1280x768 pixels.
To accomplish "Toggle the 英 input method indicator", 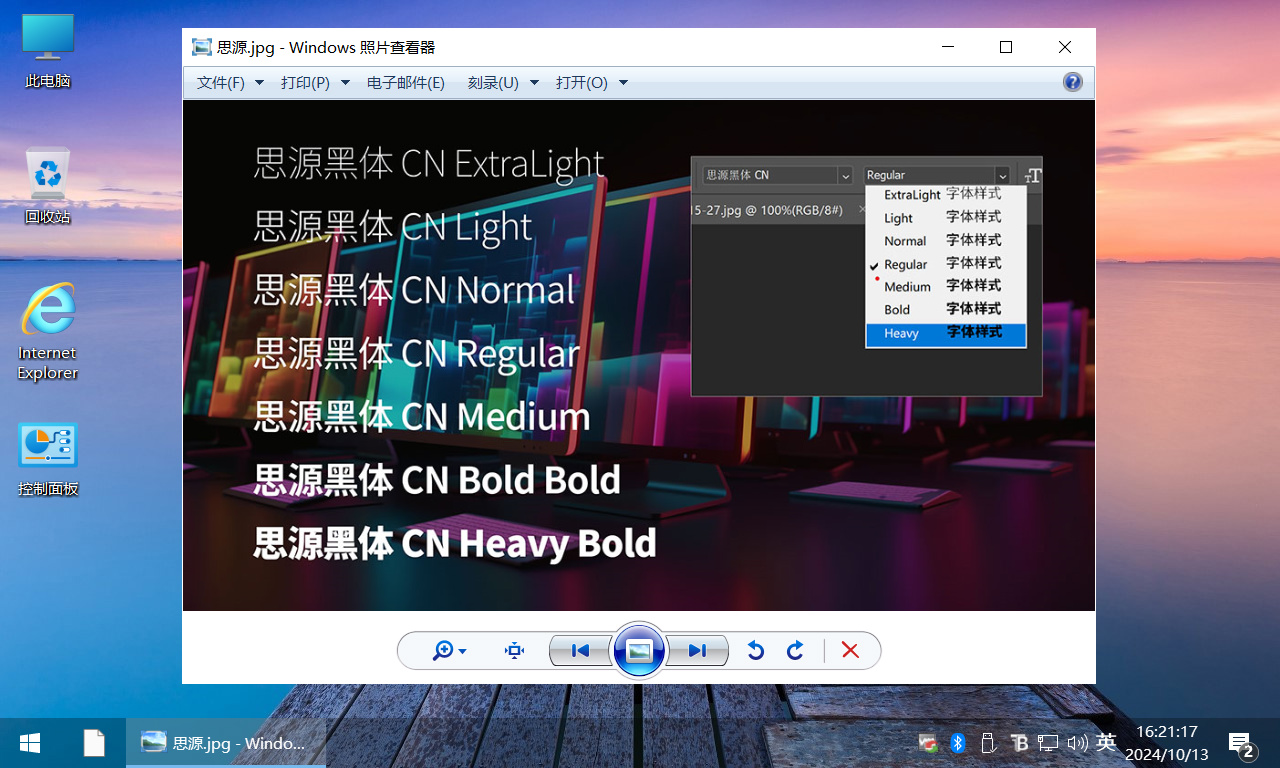I will (x=1106, y=742).
